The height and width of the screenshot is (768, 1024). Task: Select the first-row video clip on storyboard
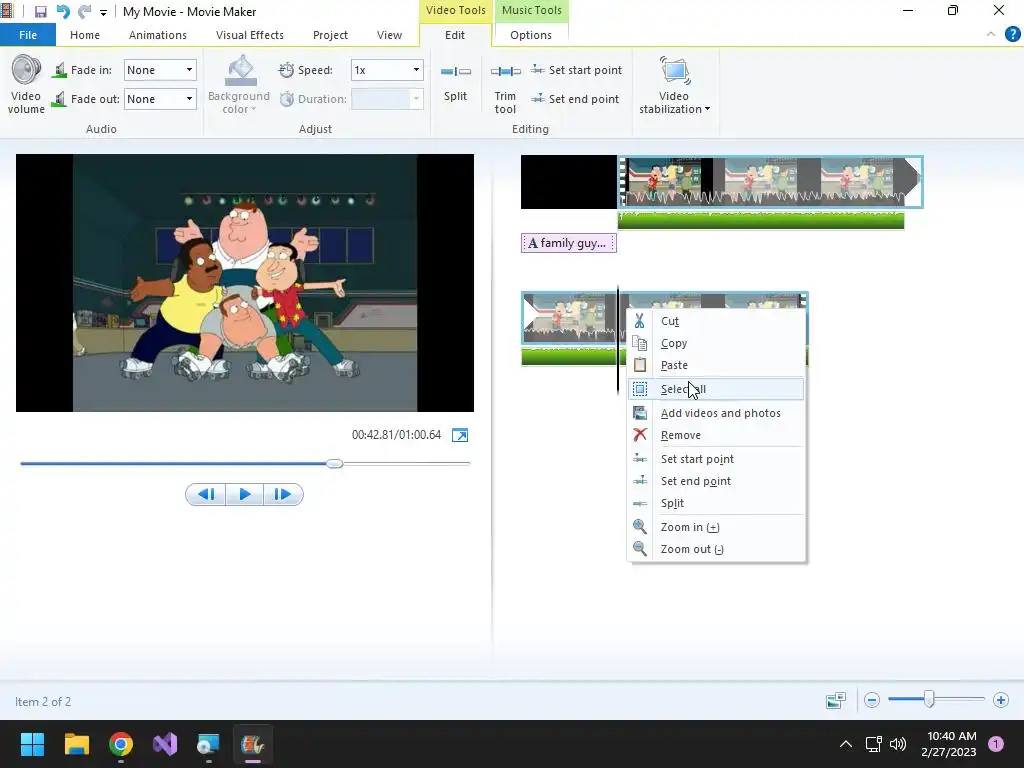click(771, 182)
